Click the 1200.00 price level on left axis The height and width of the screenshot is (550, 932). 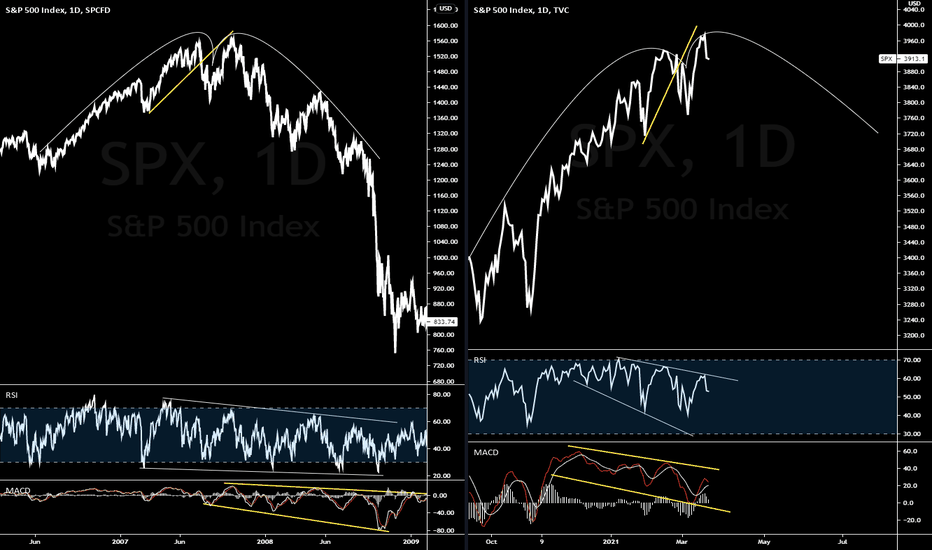coord(446,180)
